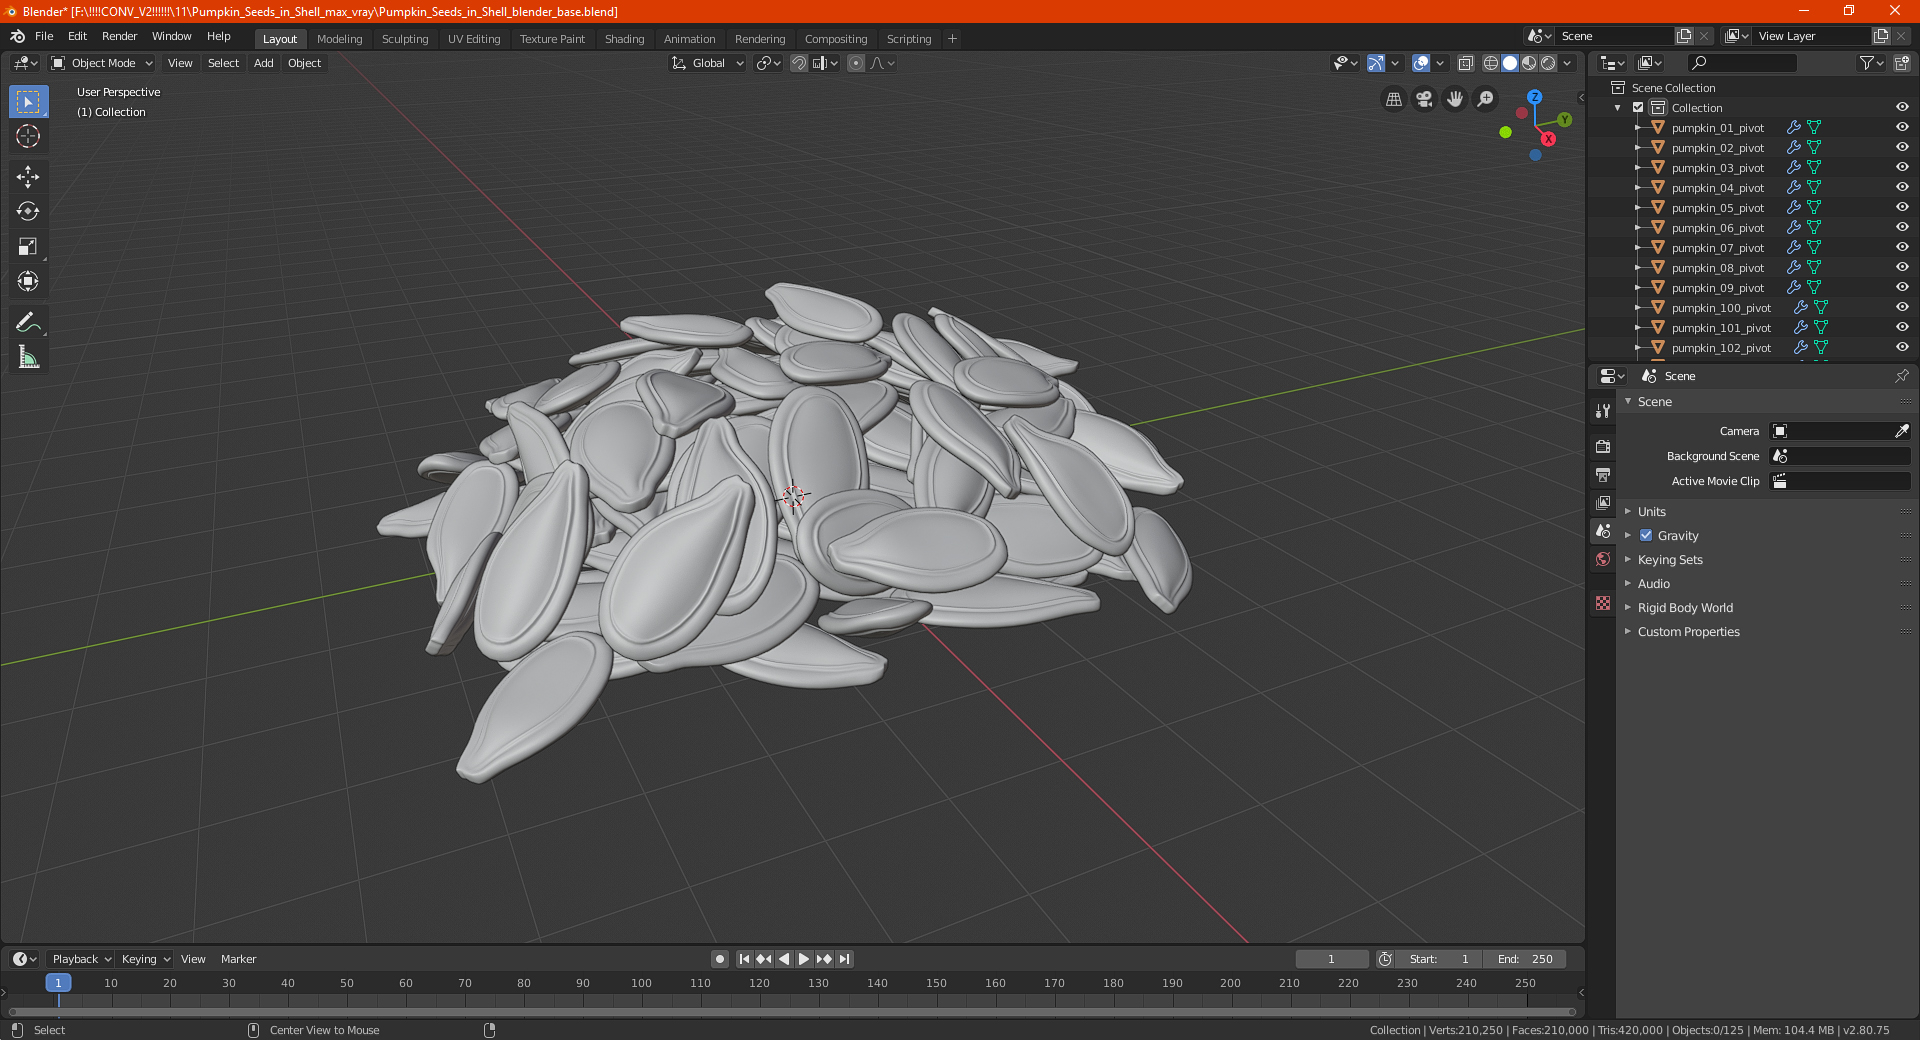Switch to orthographic grid view icon
The width and height of the screenshot is (1920, 1040).
point(1393,99)
